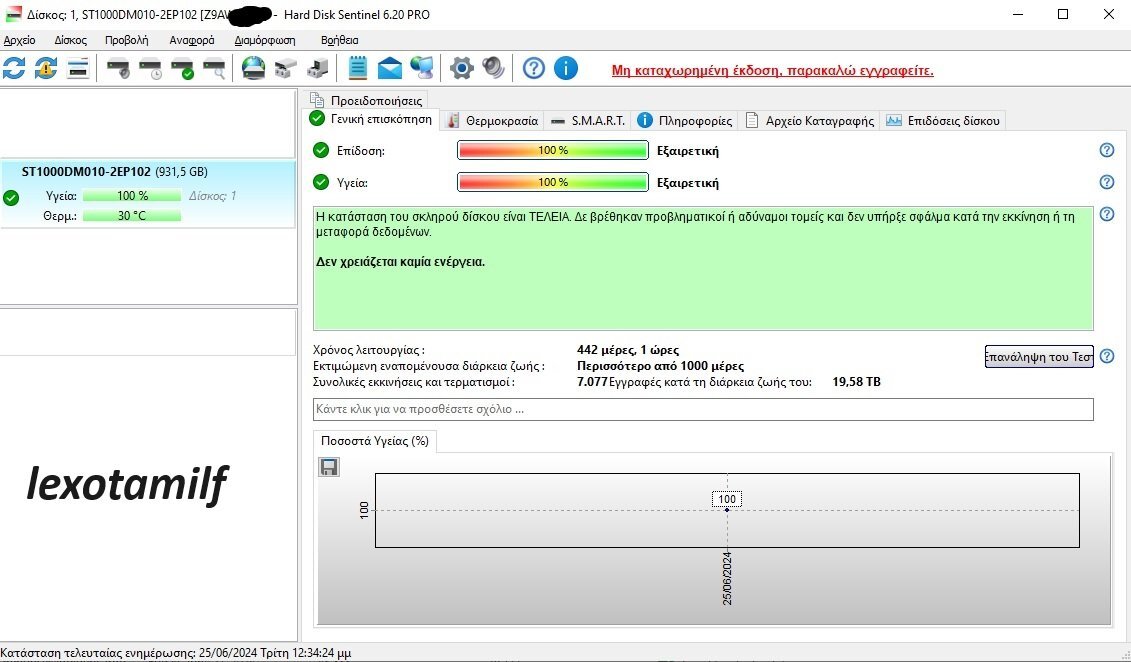
Task: Click the disk with shield toolbar icon
Action: 118,69
